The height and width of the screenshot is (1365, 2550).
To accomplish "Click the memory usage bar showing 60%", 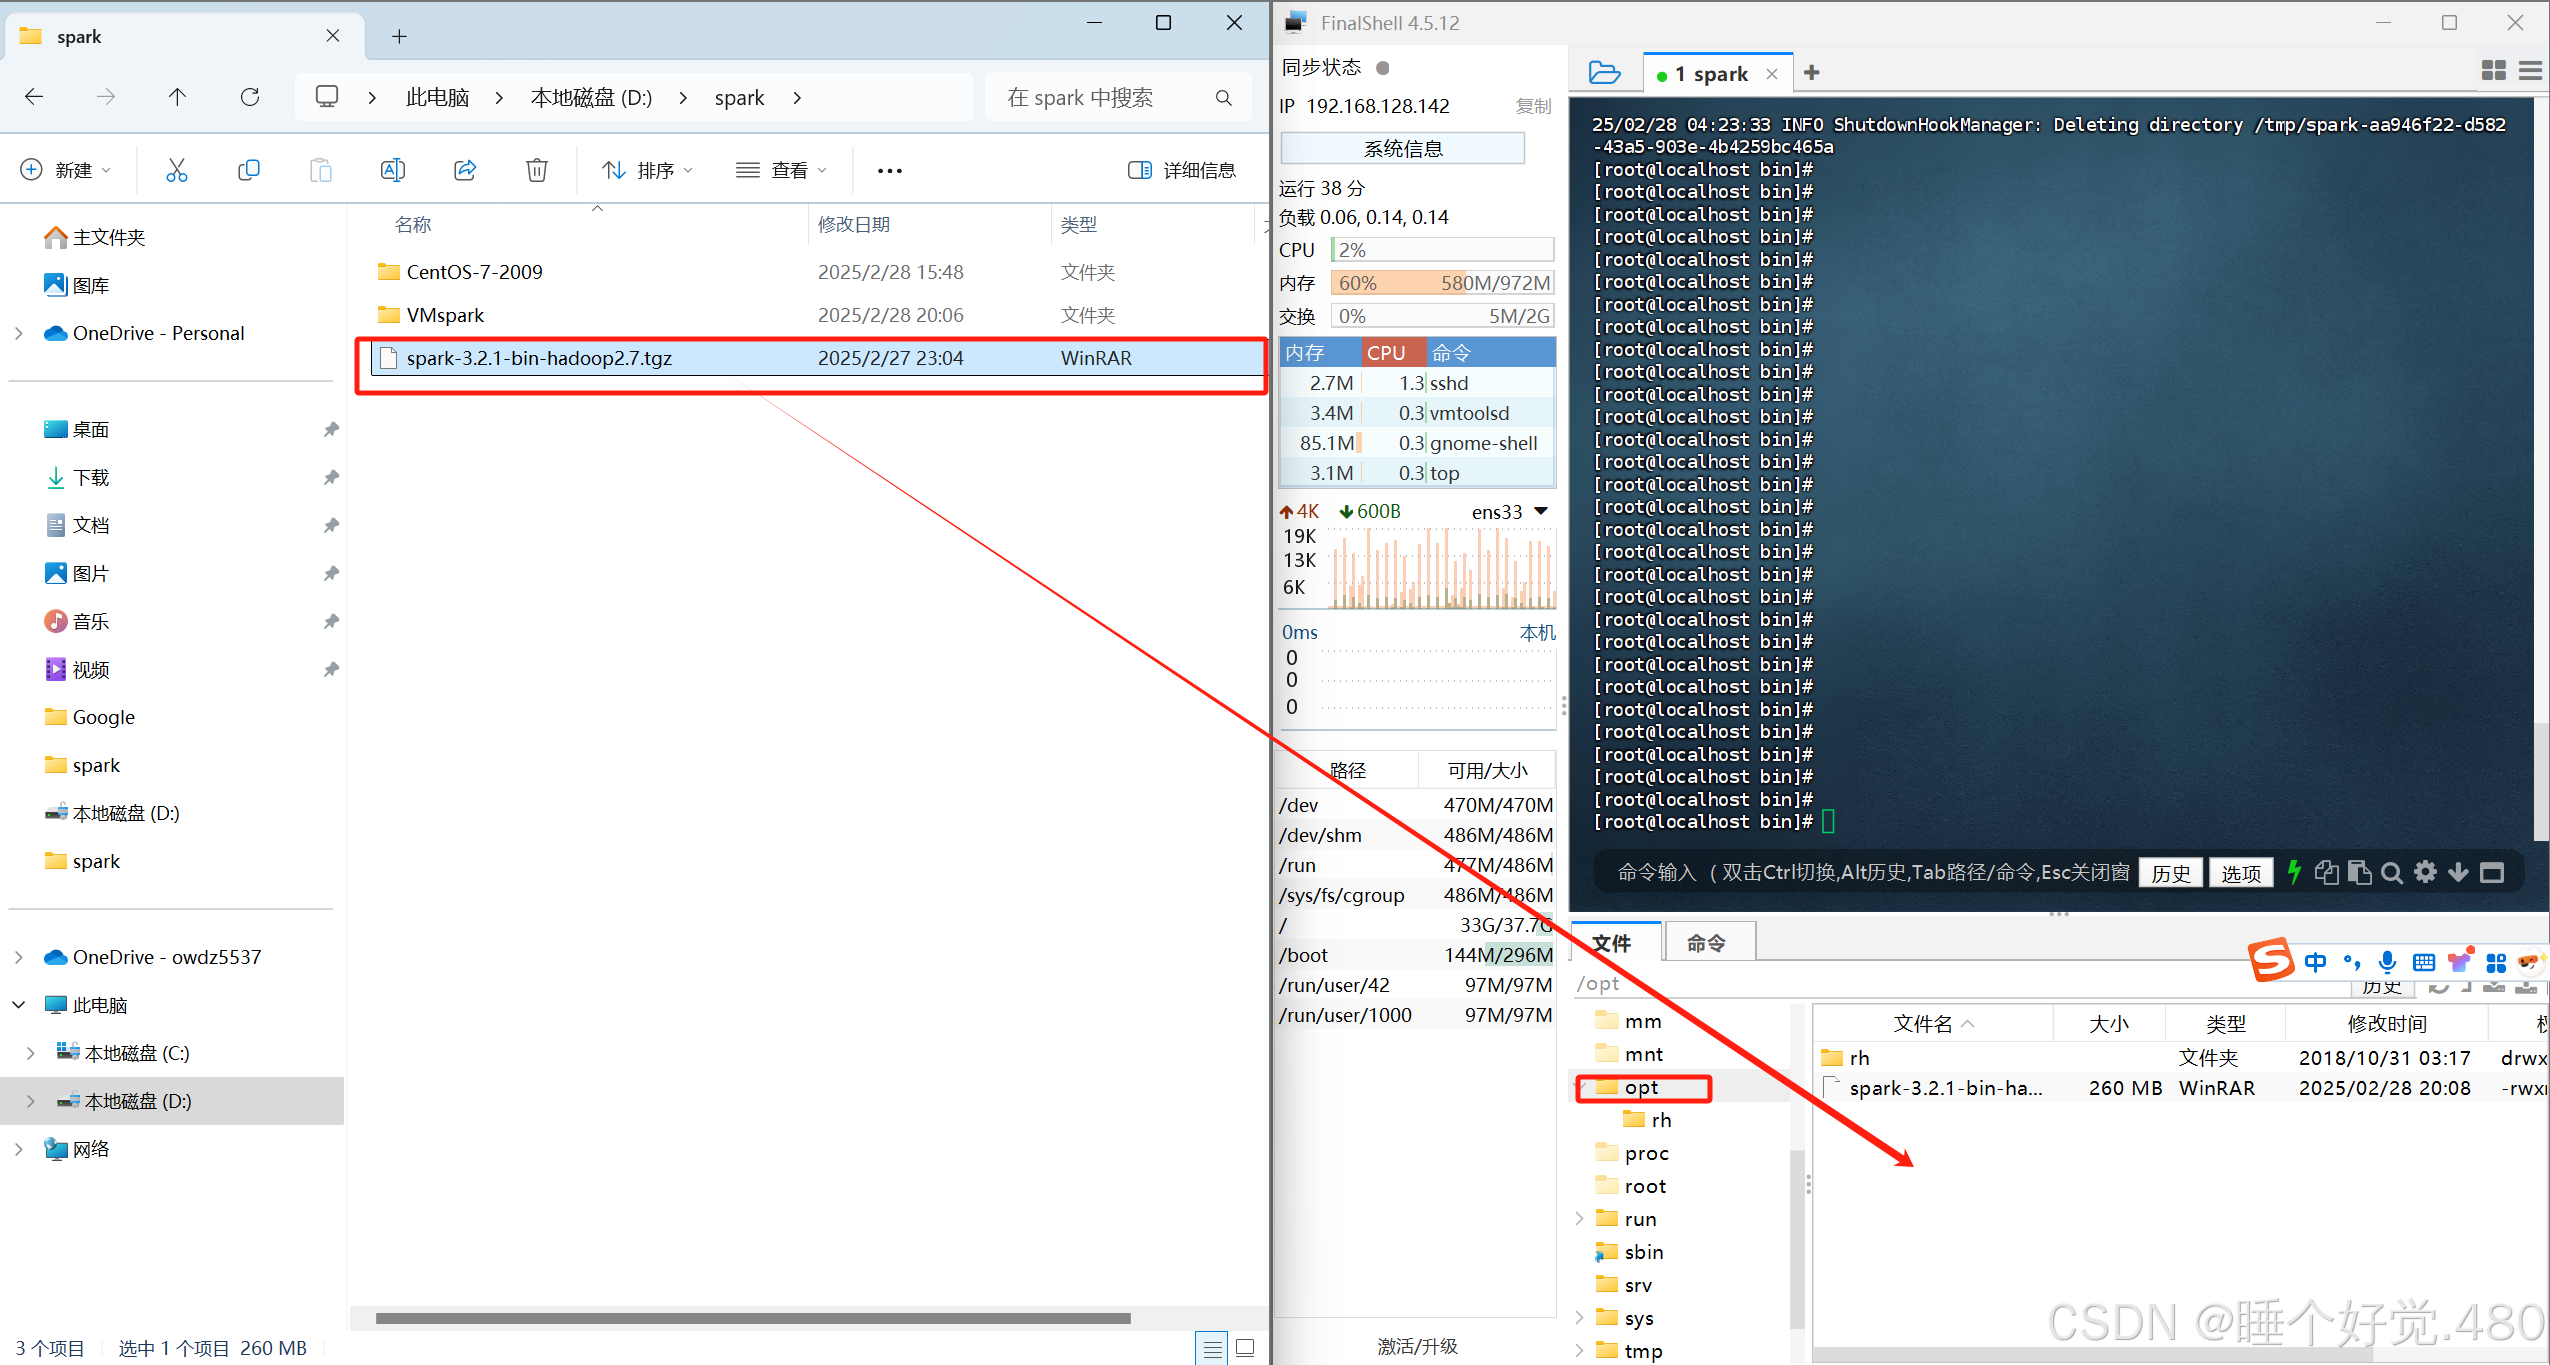I will [x=1440, y=283].
